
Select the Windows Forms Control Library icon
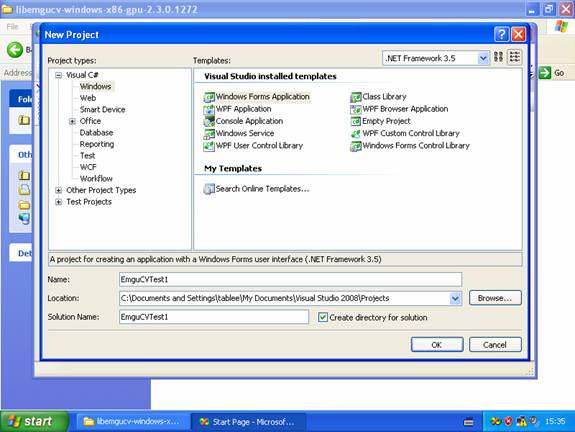(356, 146)
